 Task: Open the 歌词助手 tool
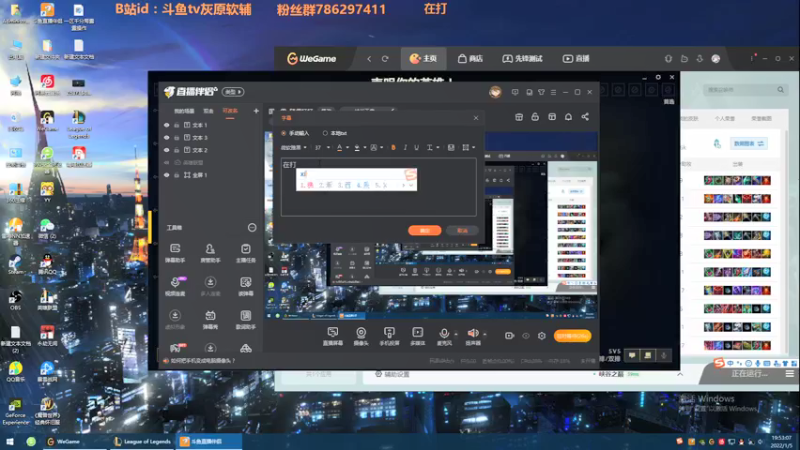coord(245,319)
